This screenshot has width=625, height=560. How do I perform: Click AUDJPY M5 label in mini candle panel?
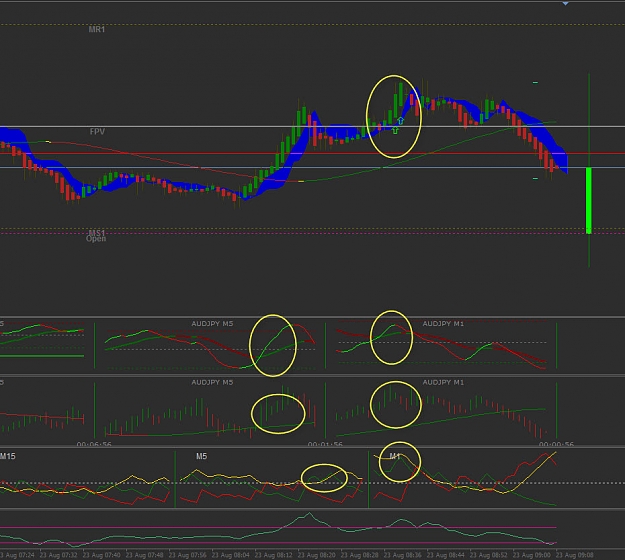pyautogui.click(x=212, y=382)
